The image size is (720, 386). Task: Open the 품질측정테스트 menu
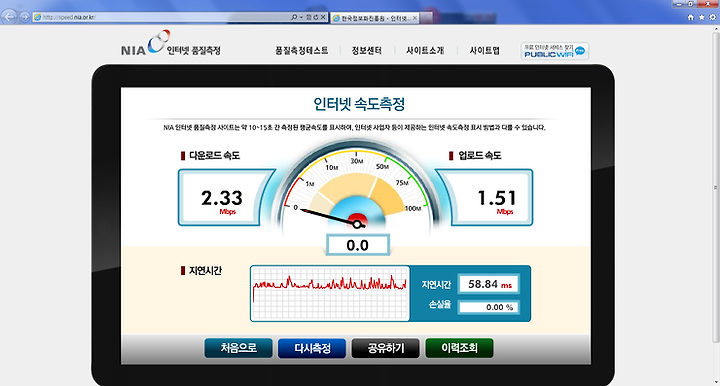pos(302,50)
